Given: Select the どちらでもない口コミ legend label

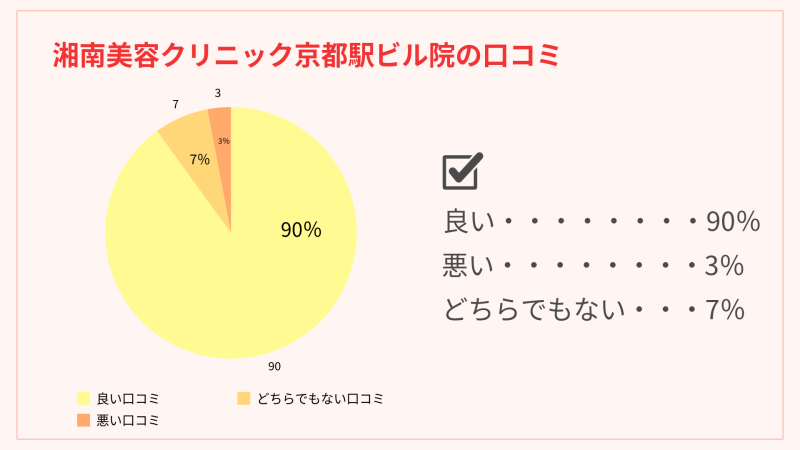Looking at the screenshot, I should (320, 399).
